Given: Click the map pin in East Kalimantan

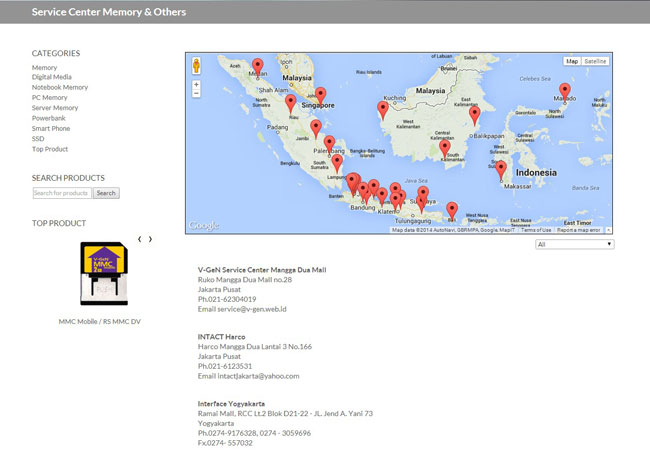Looking at the screenshot, I should pyautogui.click(x=475, y=116).
